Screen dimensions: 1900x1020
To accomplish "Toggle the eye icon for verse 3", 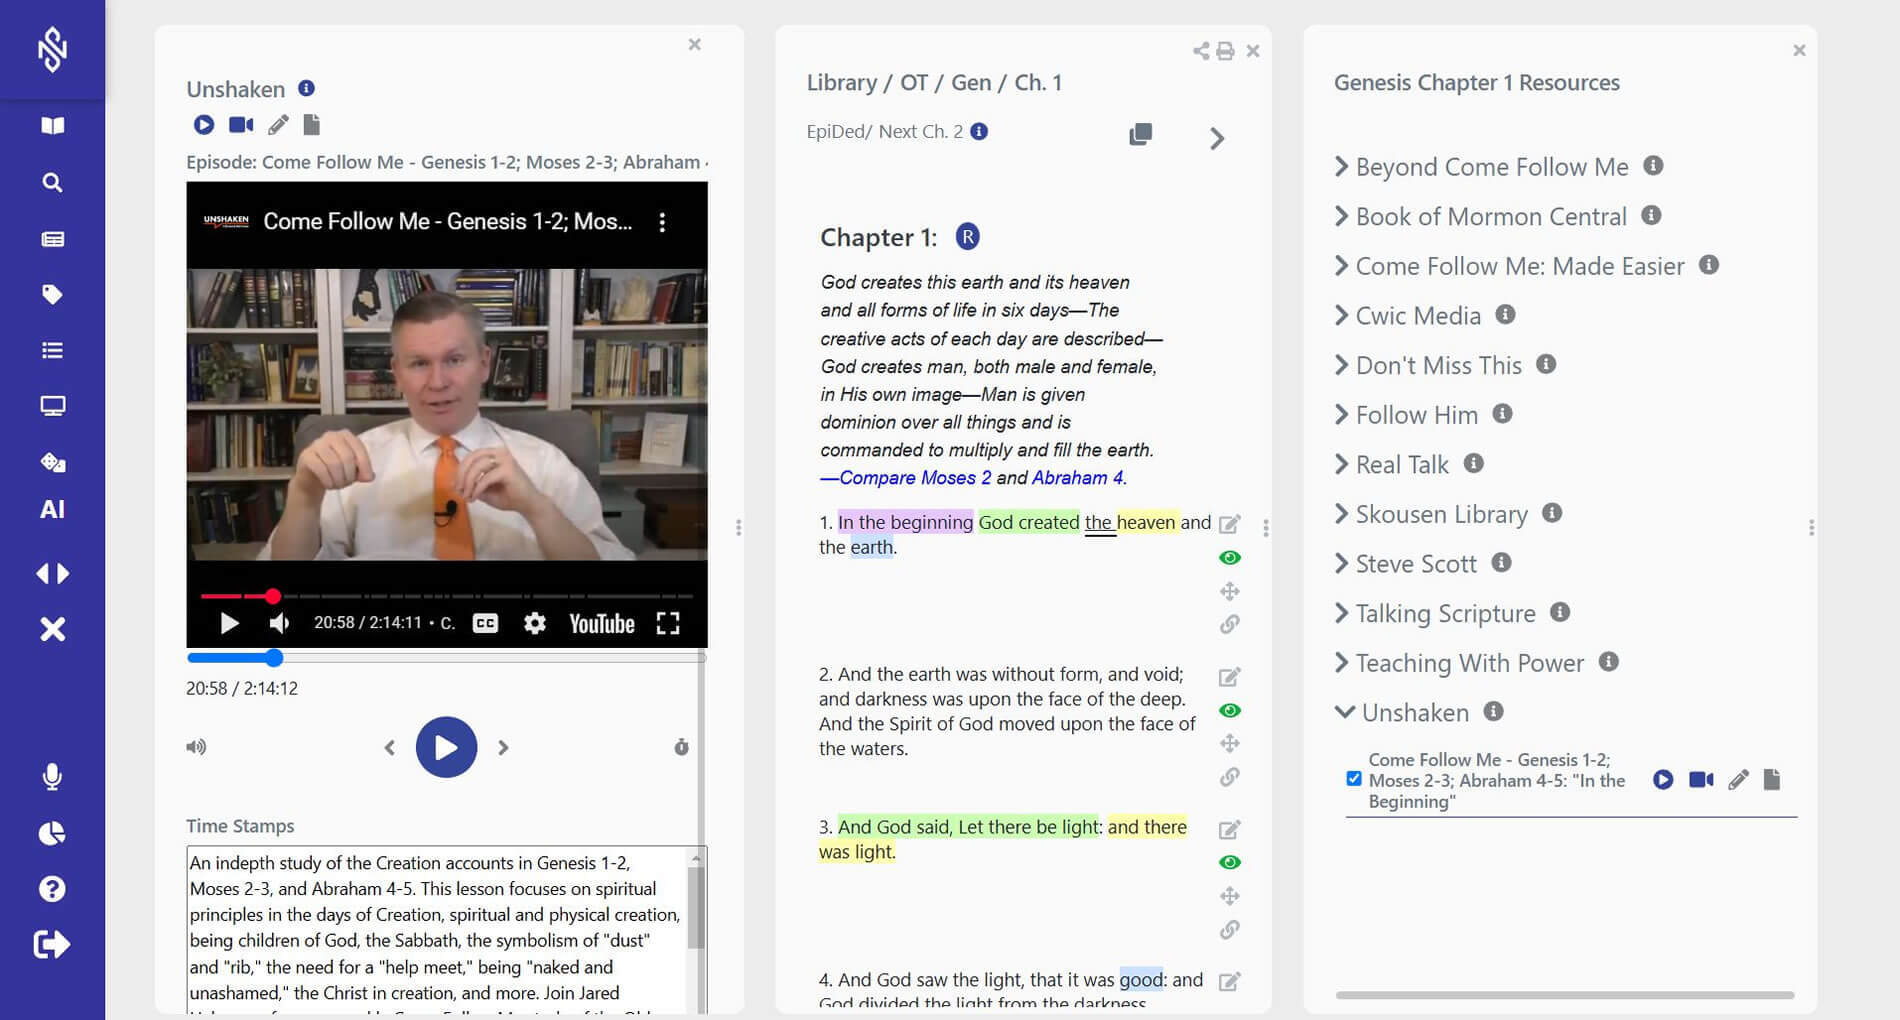I will coord(1229,862).
